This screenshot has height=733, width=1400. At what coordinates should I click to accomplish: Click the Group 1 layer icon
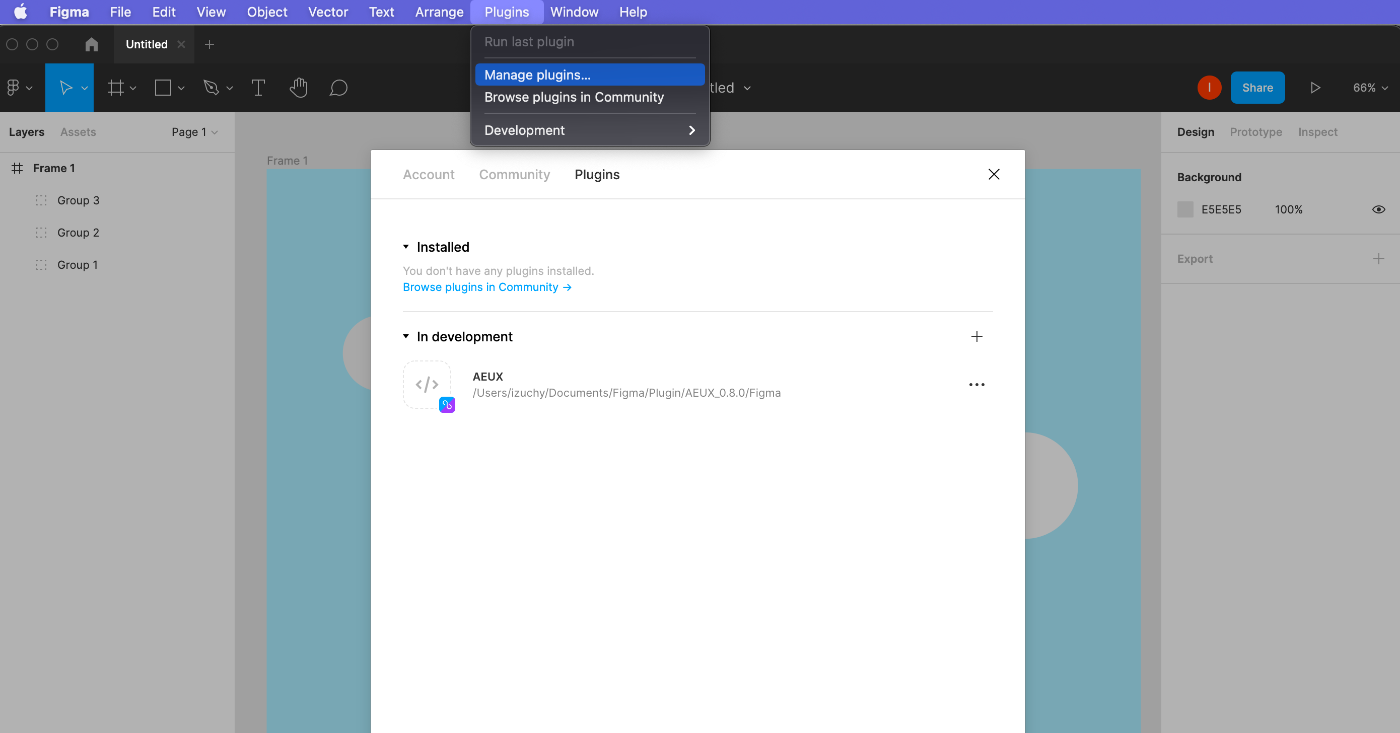coord(41,265)
